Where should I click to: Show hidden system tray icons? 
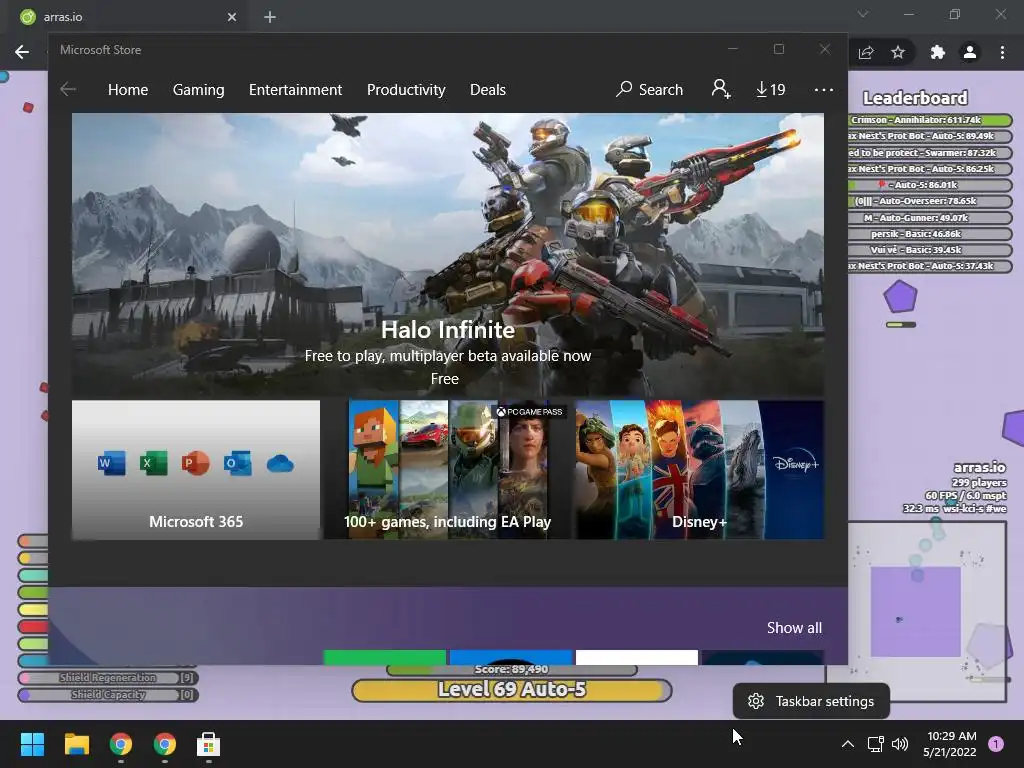(x=848, y=744)
